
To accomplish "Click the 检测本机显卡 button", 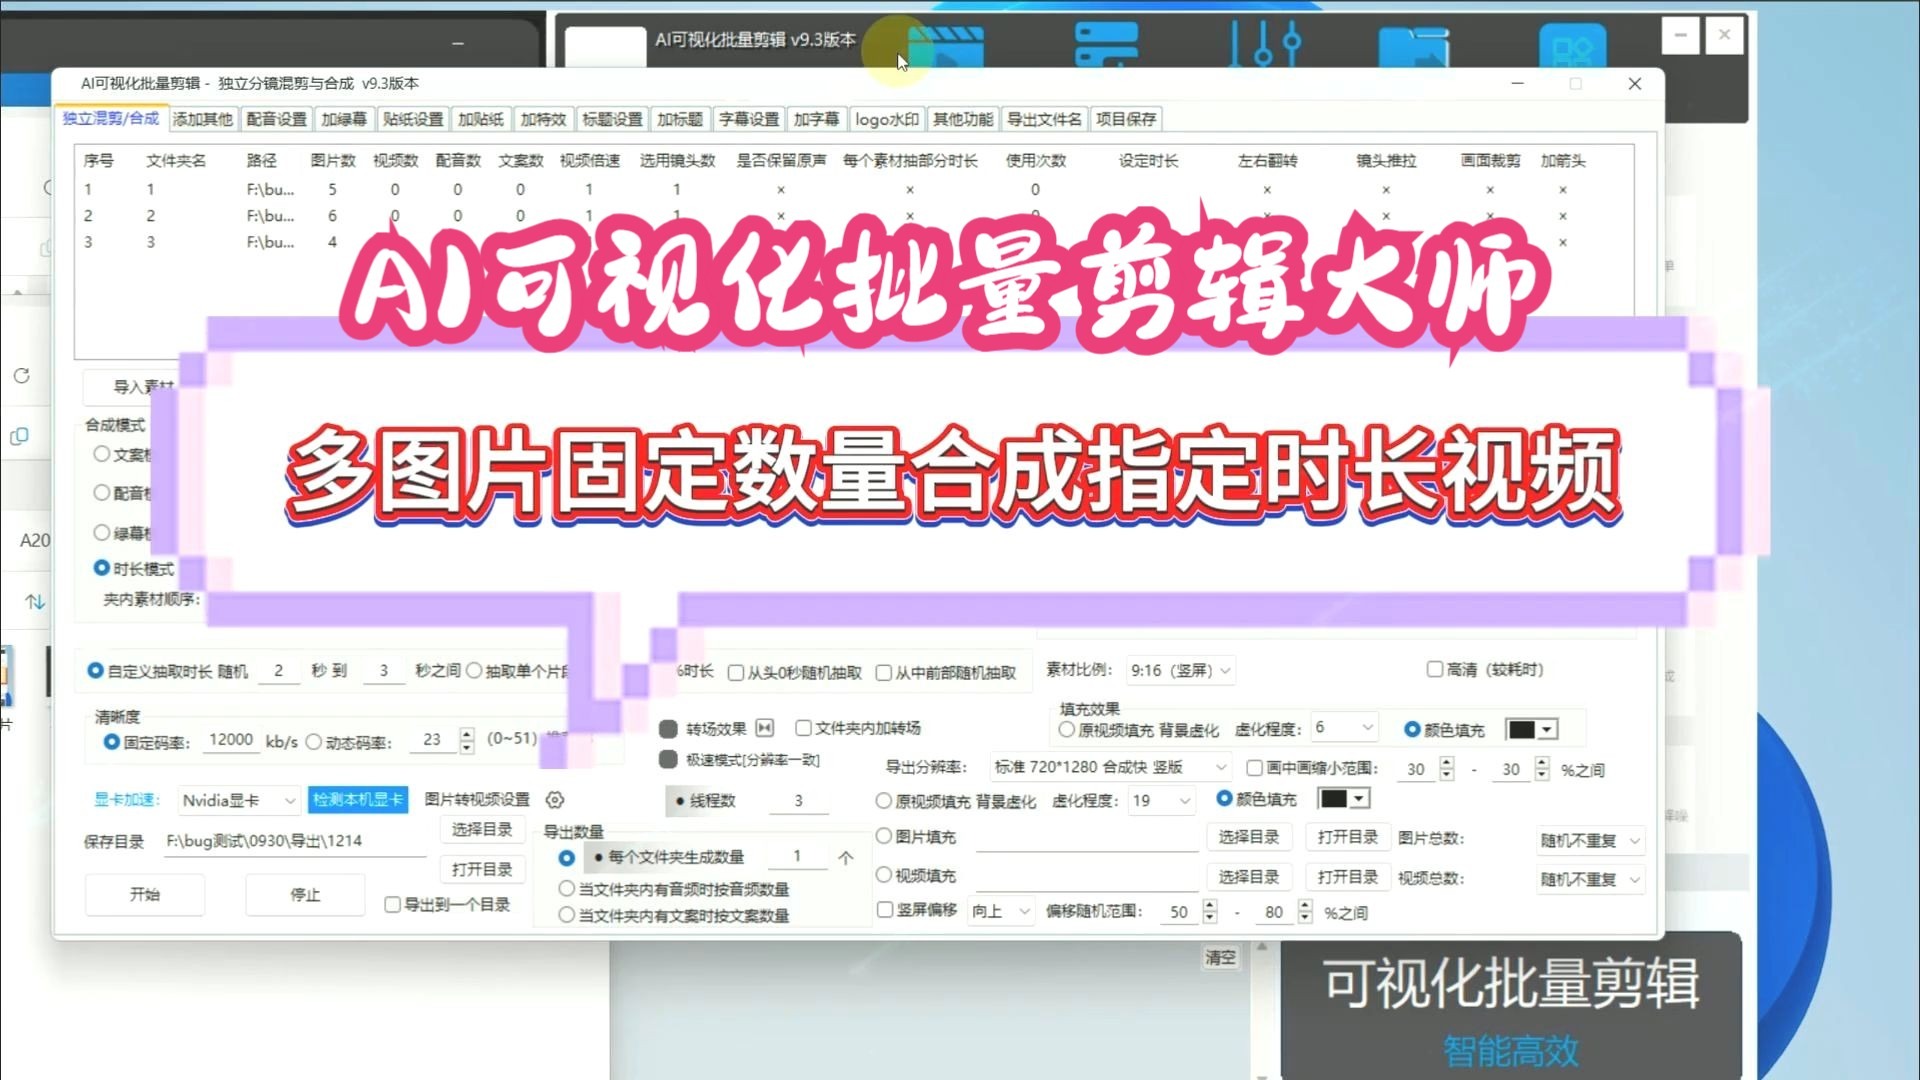I will click(x=358, y=800).
